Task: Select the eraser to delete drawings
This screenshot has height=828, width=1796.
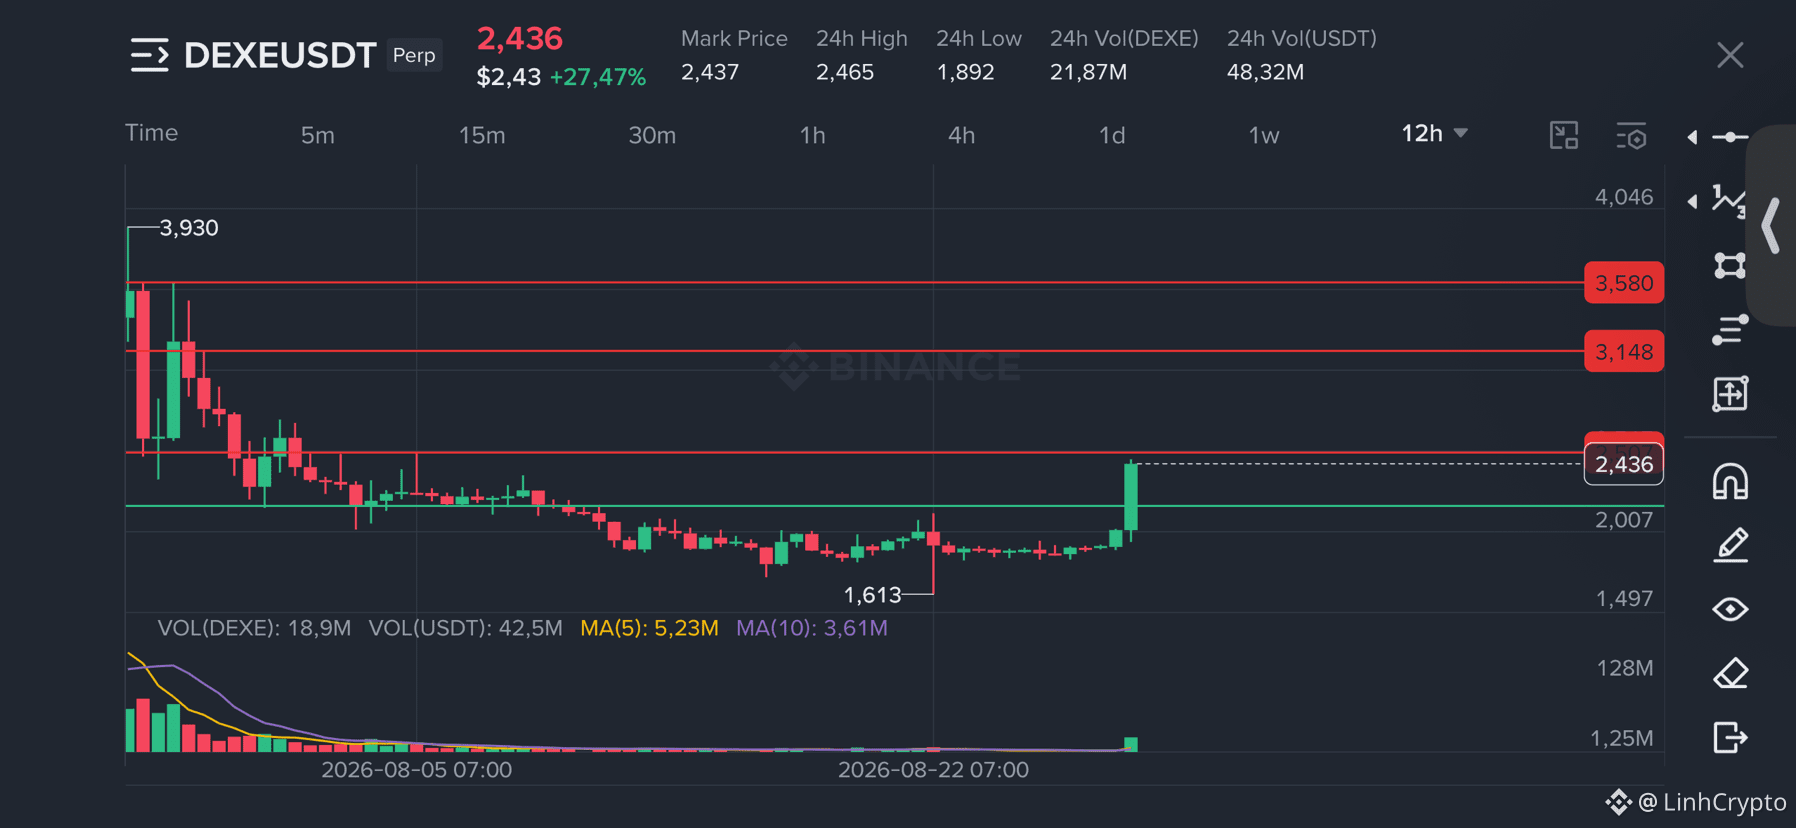Action: [x=1730, y=673]
